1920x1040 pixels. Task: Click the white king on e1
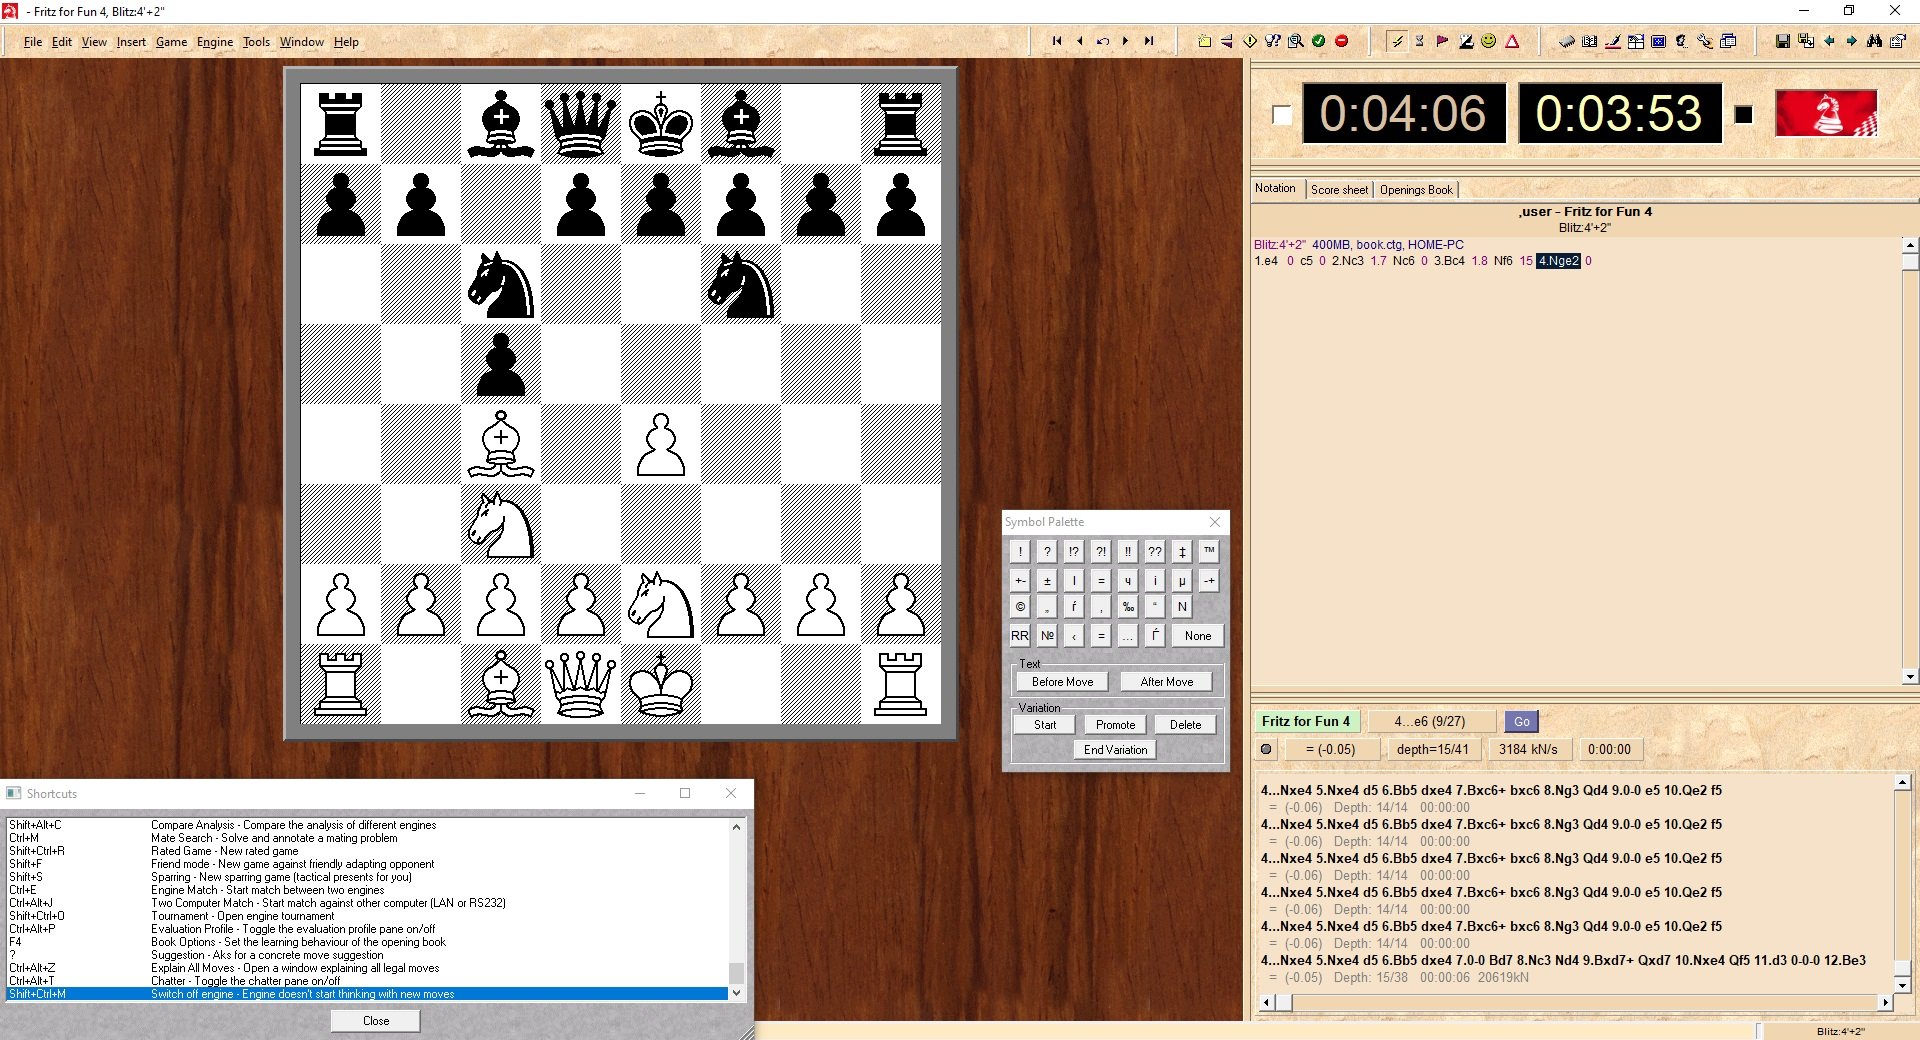click(x=660, y=684)
